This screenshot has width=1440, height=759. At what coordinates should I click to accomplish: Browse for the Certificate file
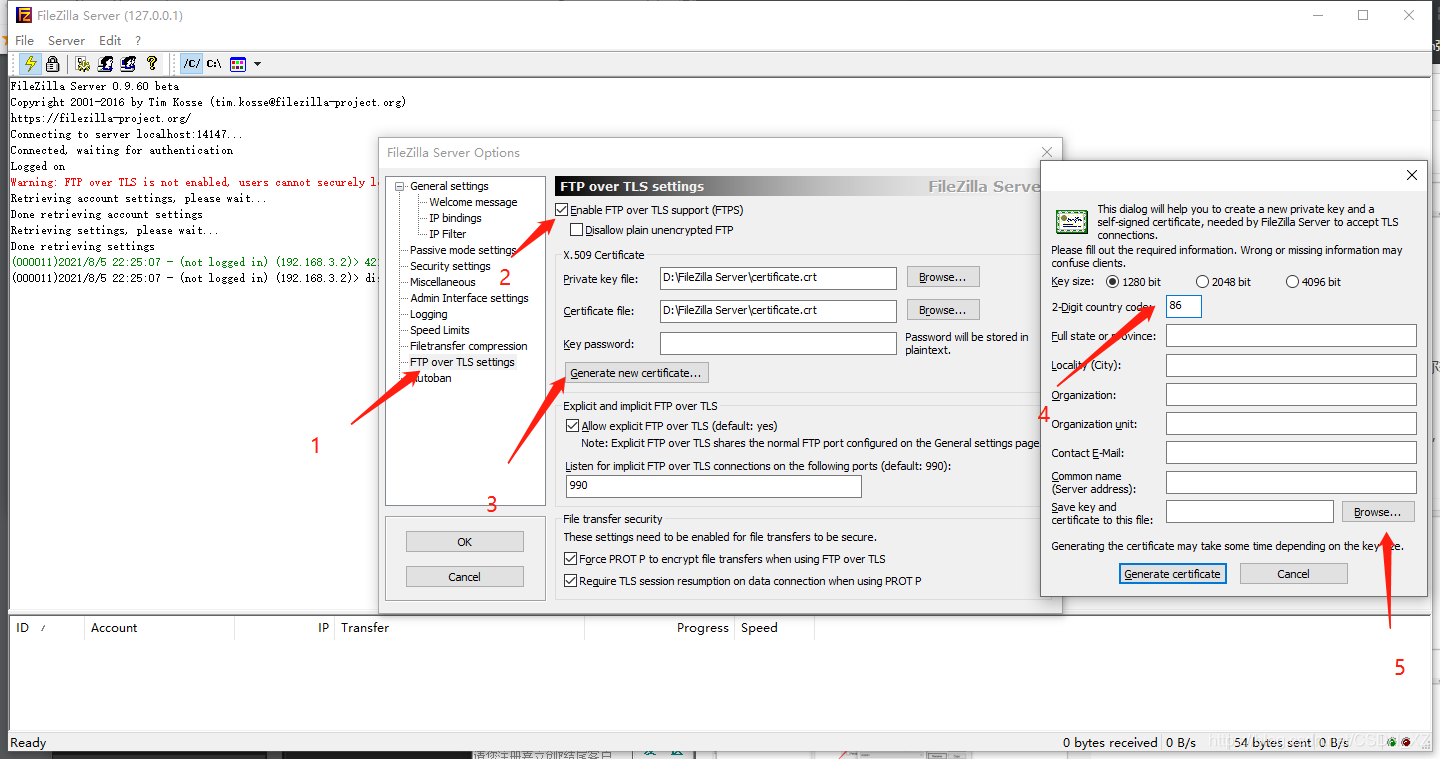pos(943,310)
